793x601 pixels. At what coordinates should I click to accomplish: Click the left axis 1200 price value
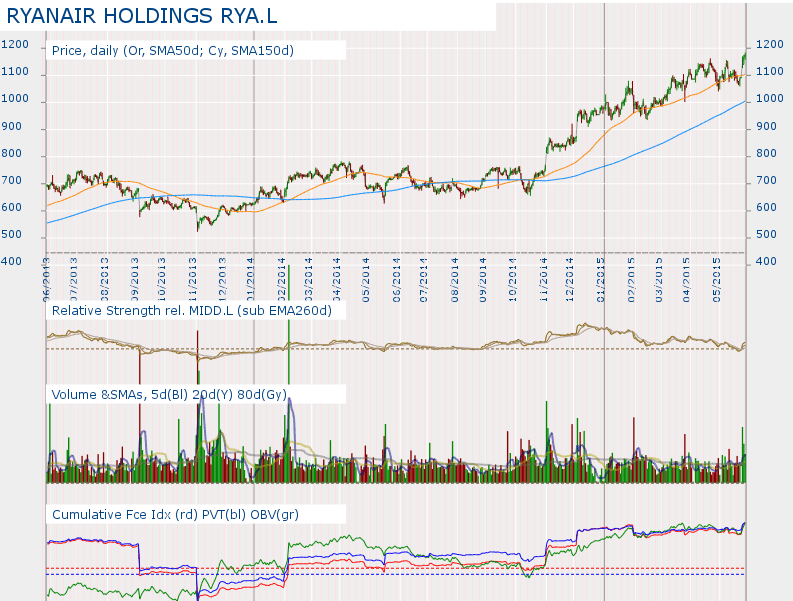click(x=15, y=45)
